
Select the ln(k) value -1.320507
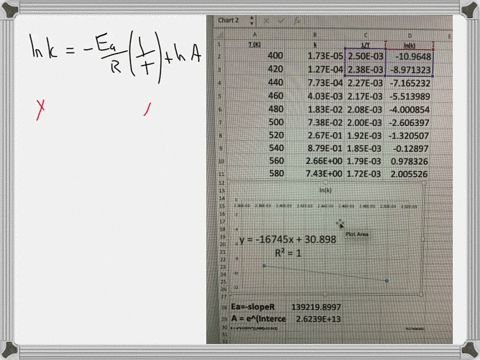(x=408, y=136)
